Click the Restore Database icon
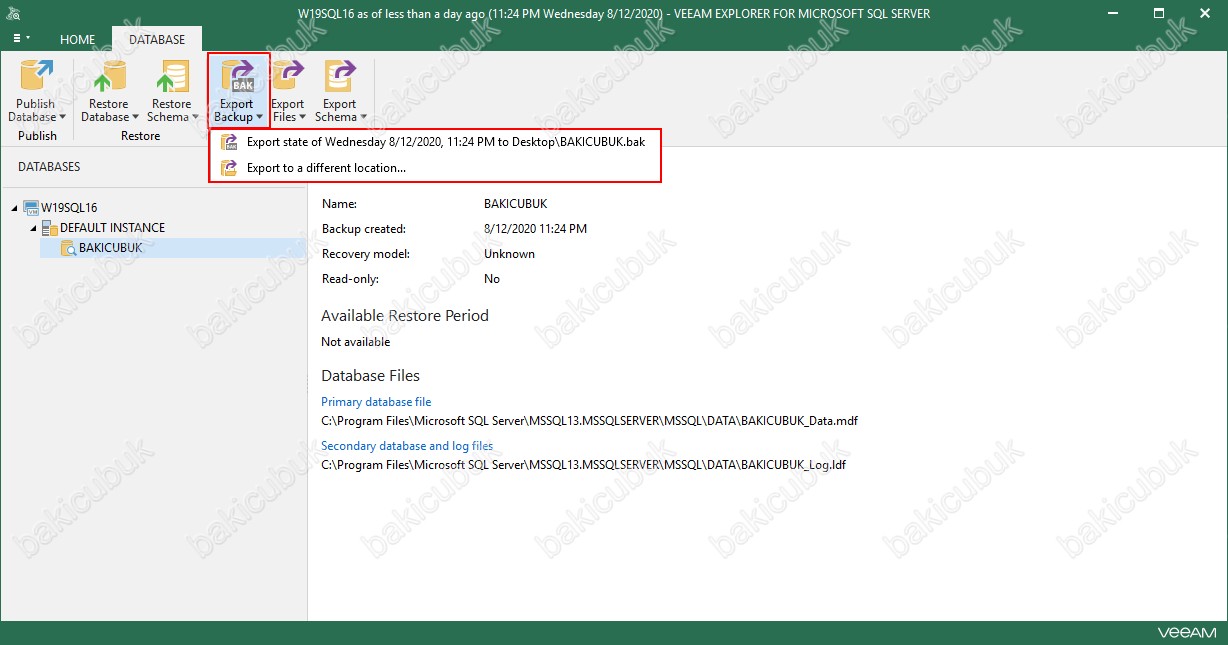Screen dimensions: 1228x645 (109, 77)
